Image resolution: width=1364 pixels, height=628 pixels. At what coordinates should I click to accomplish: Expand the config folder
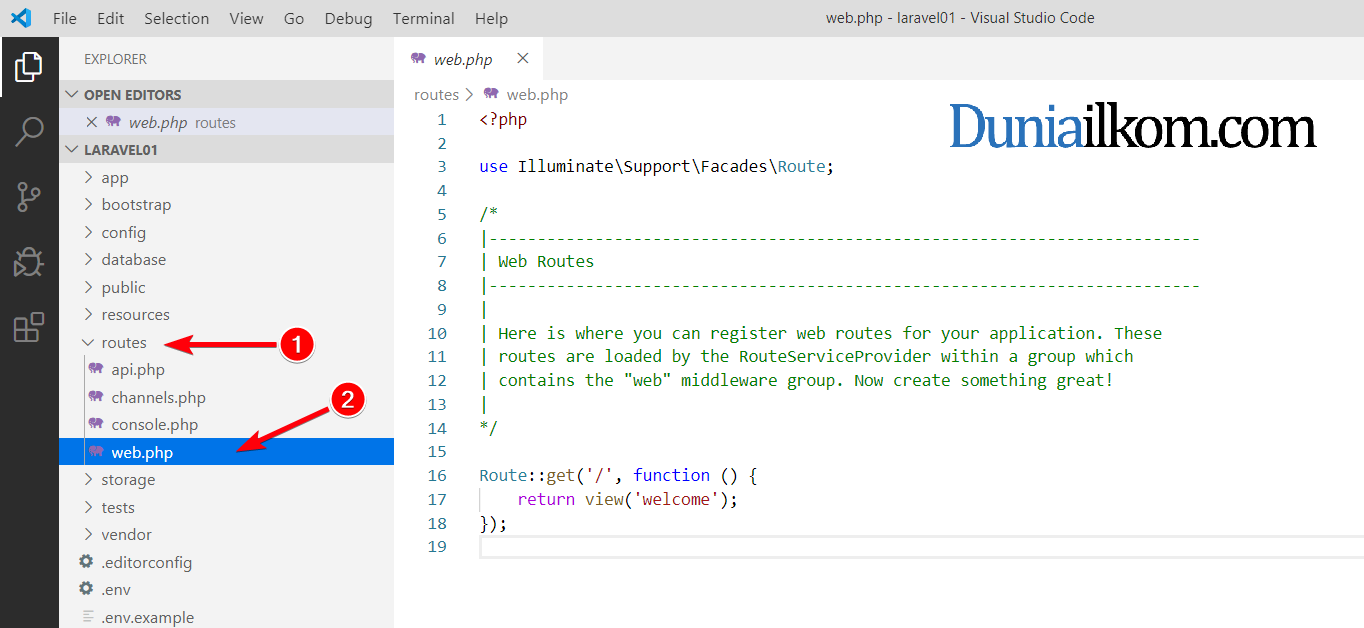tap(226, 232)
